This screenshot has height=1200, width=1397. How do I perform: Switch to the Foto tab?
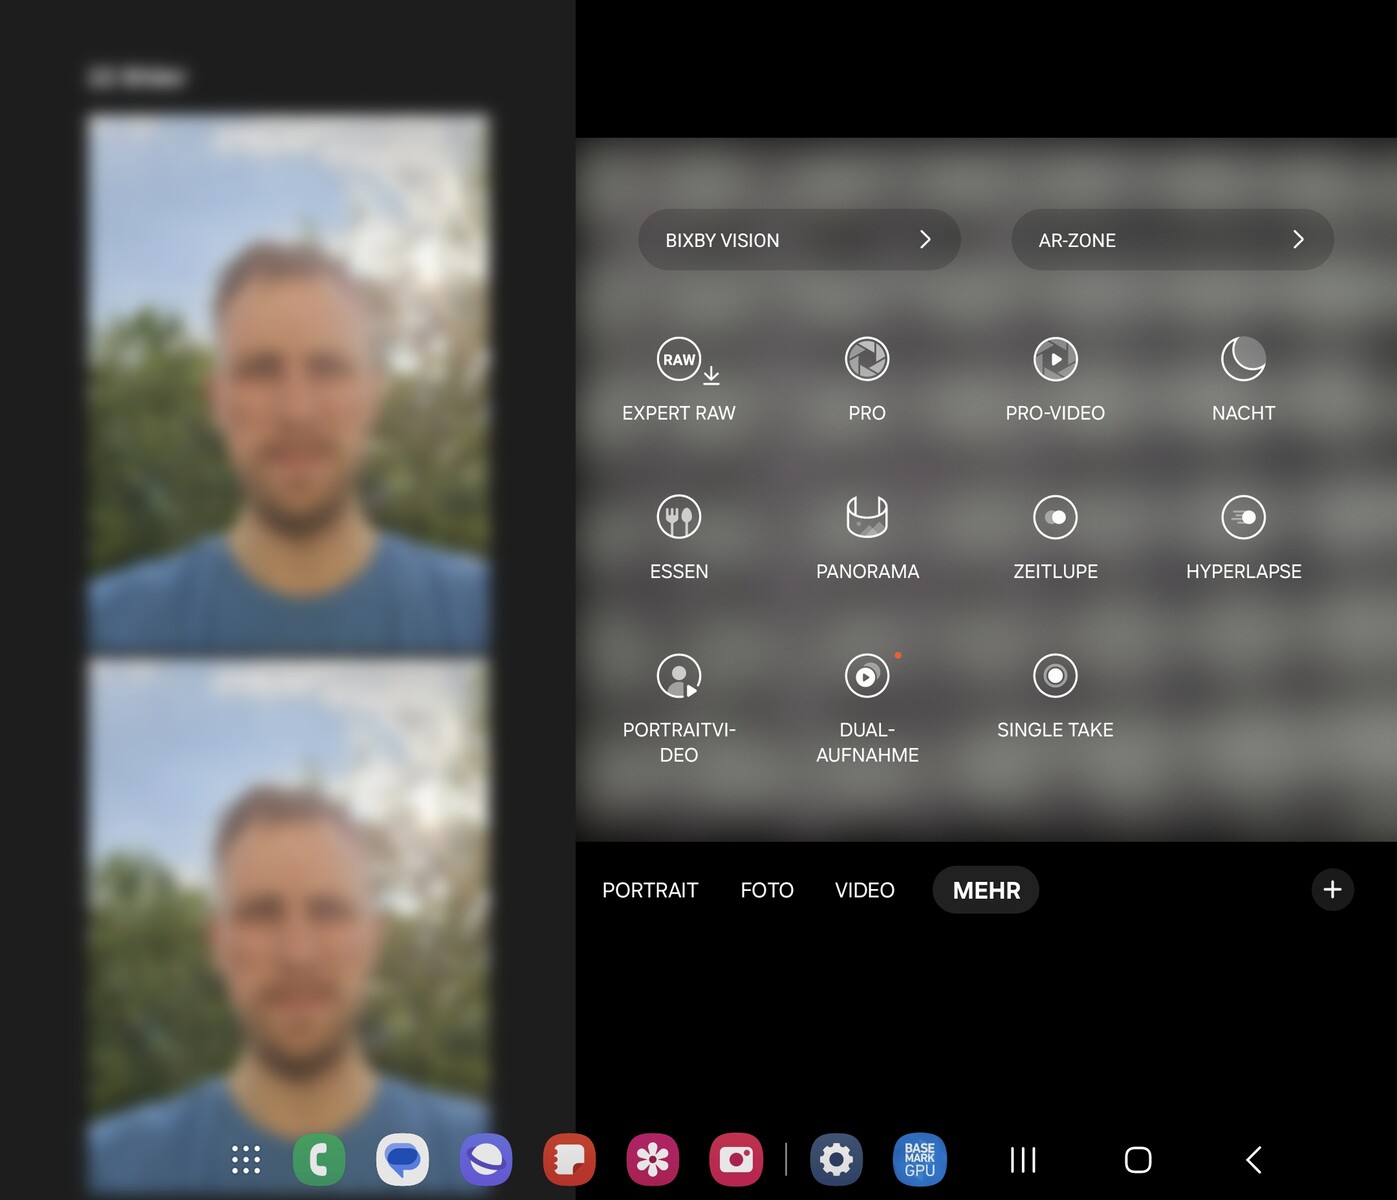(767, 890)
